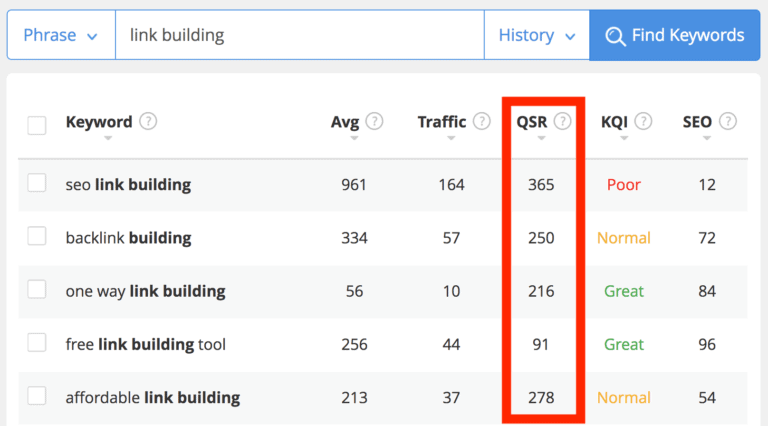Image resolution: width=768 pixels, height=426 pixels.
Task: Sort by QSR column arrow
Action: [x=541, y=139]
